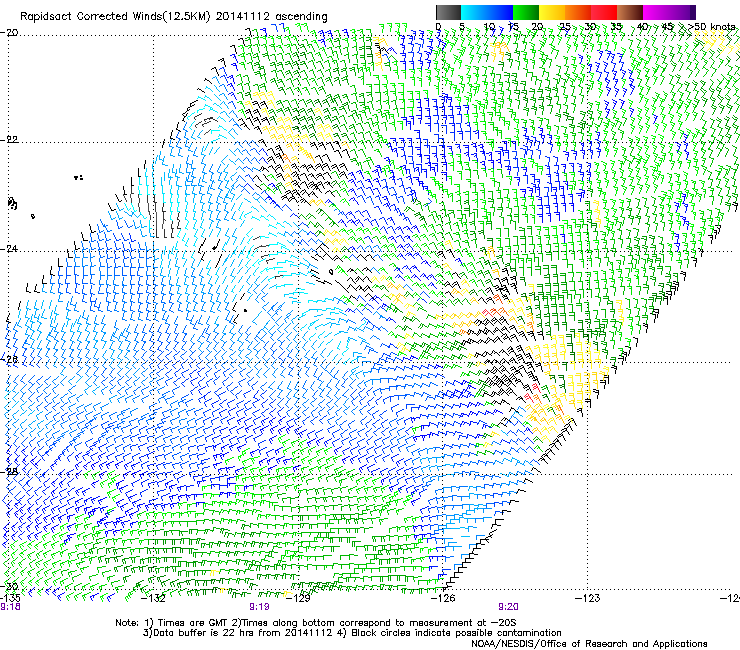740x650 pixels.
Task: Click the latitude label '-20'
Action: (9, 33)
